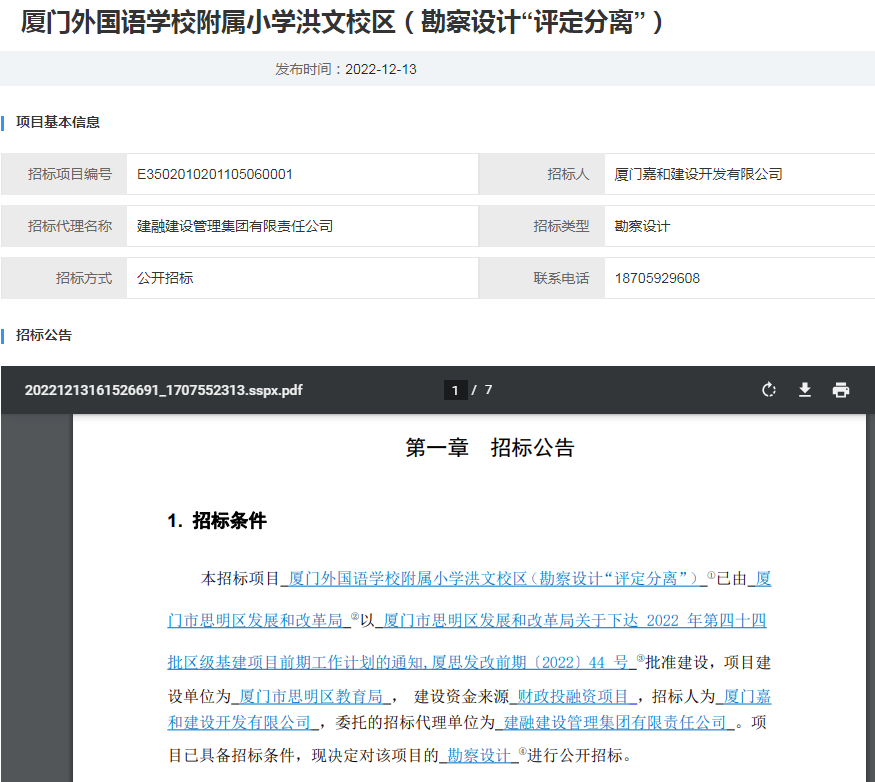The width and height of the screenshot is (875, 782).
Task: Select the 勘察设计 tender type value
Action: (642, 226)
